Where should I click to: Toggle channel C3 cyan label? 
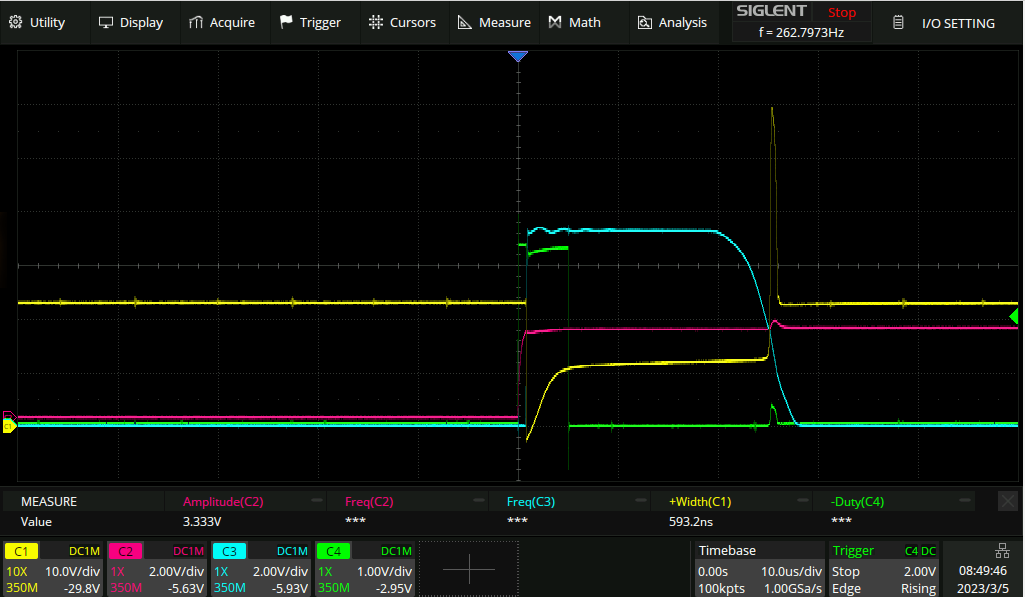[229, 551]
